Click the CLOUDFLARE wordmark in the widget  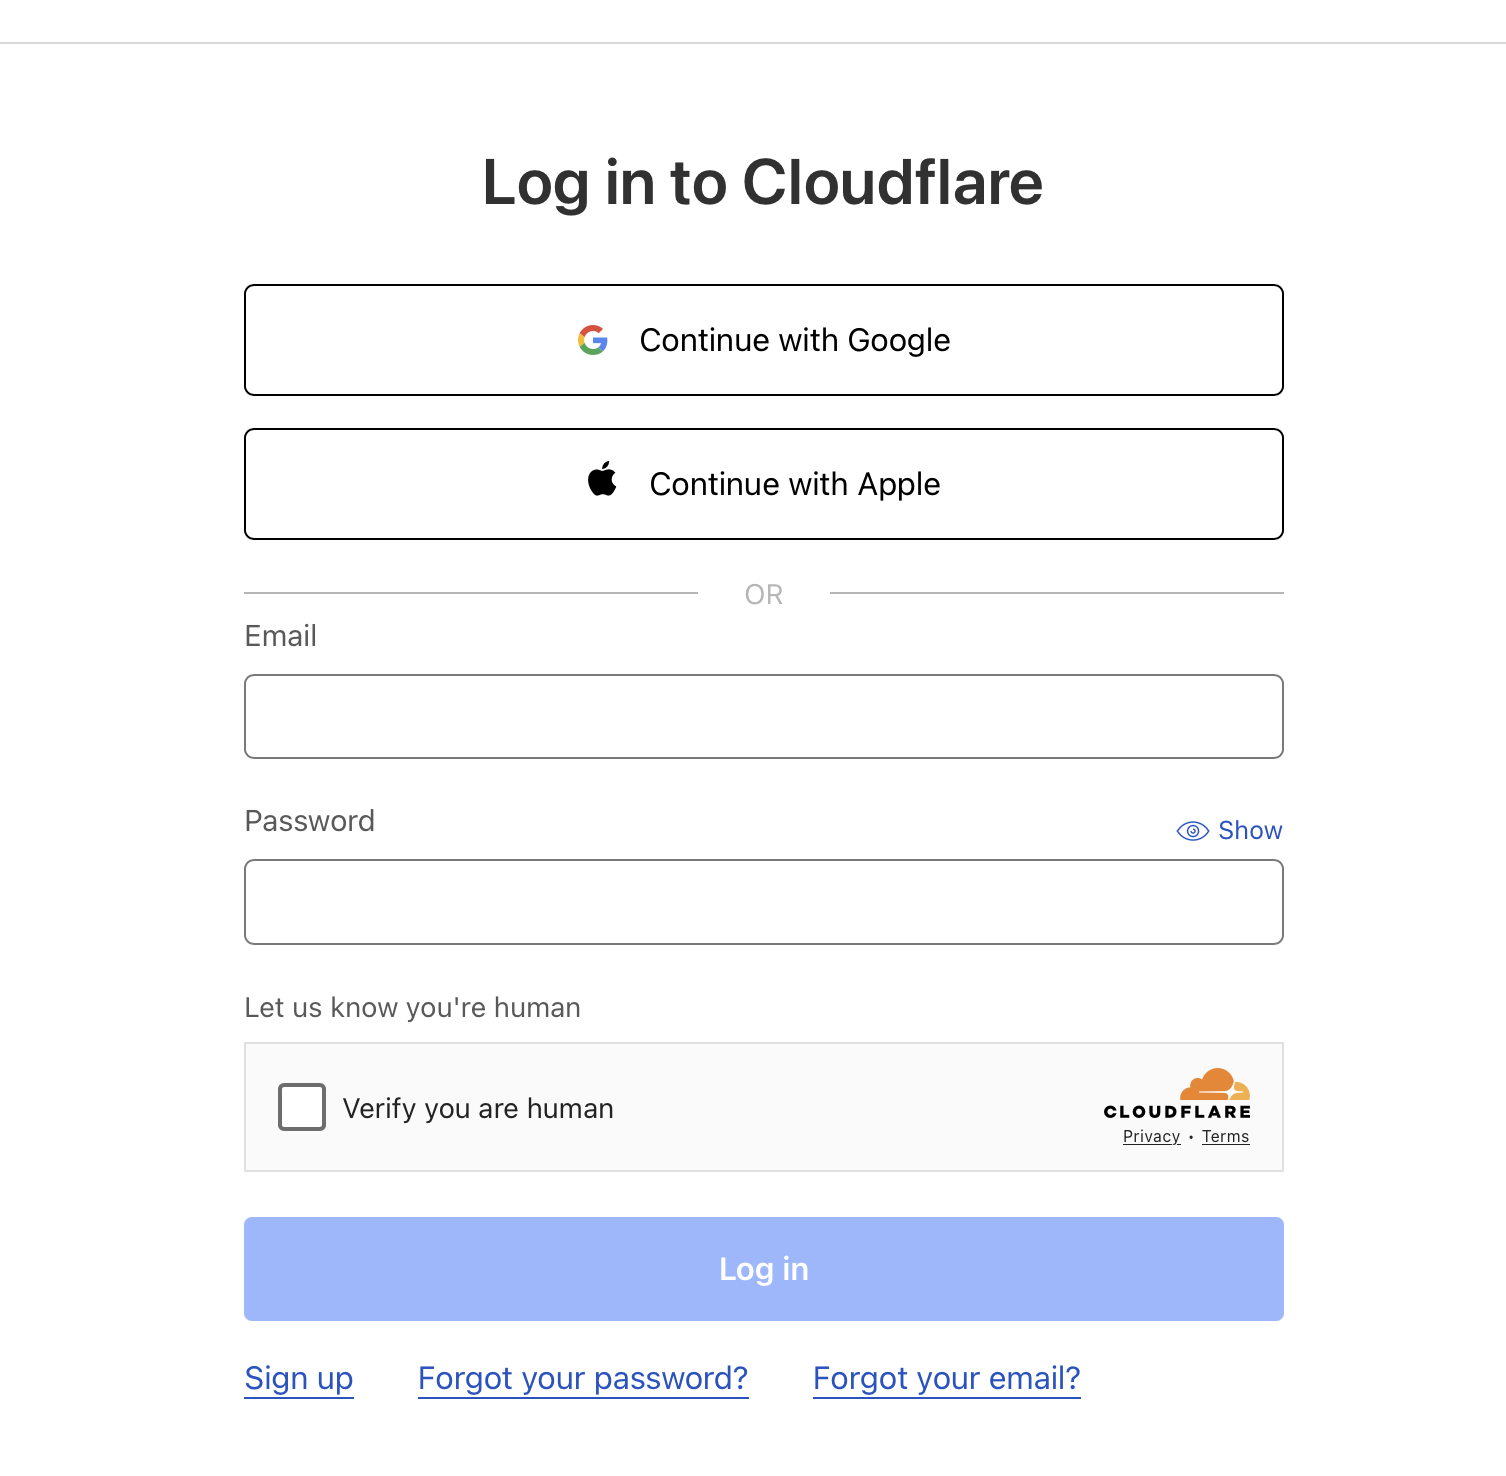pyautogui.click(x=1177, y=1112)
